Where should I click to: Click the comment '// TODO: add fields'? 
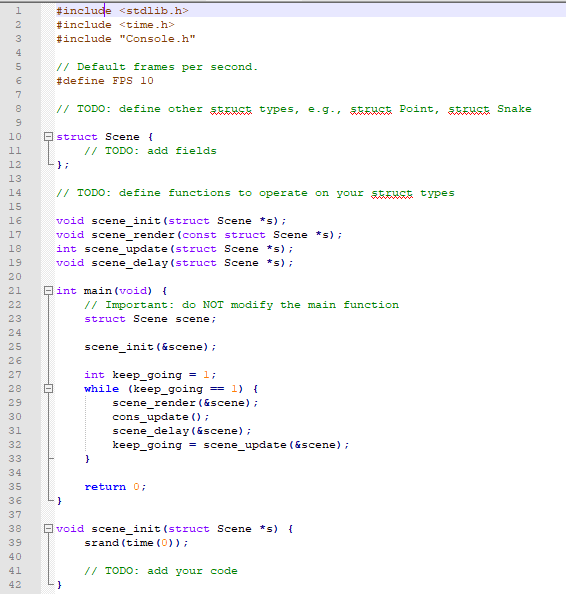[x=150, y=151]
